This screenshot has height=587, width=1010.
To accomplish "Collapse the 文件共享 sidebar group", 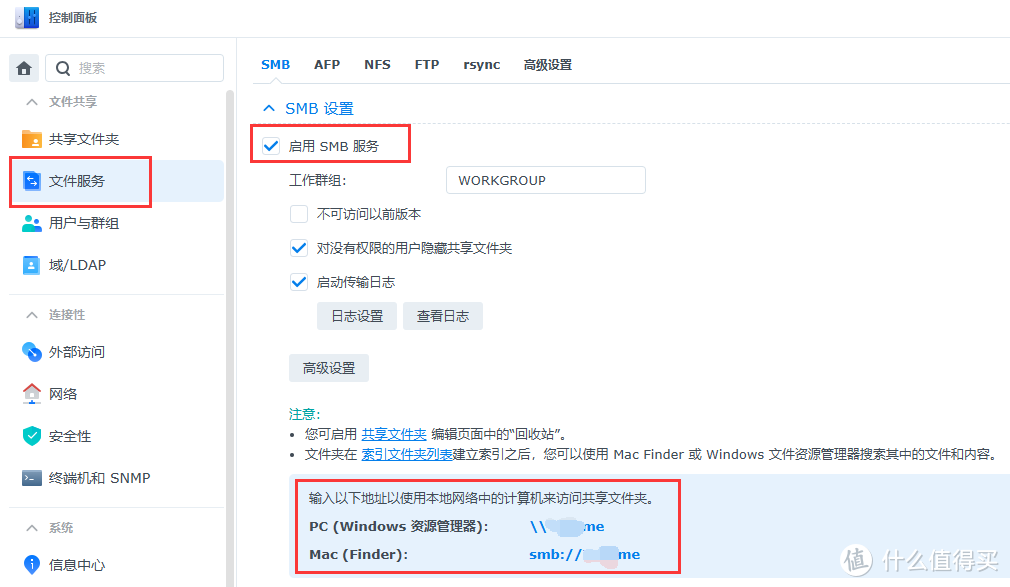I will [x=32, y=99].
